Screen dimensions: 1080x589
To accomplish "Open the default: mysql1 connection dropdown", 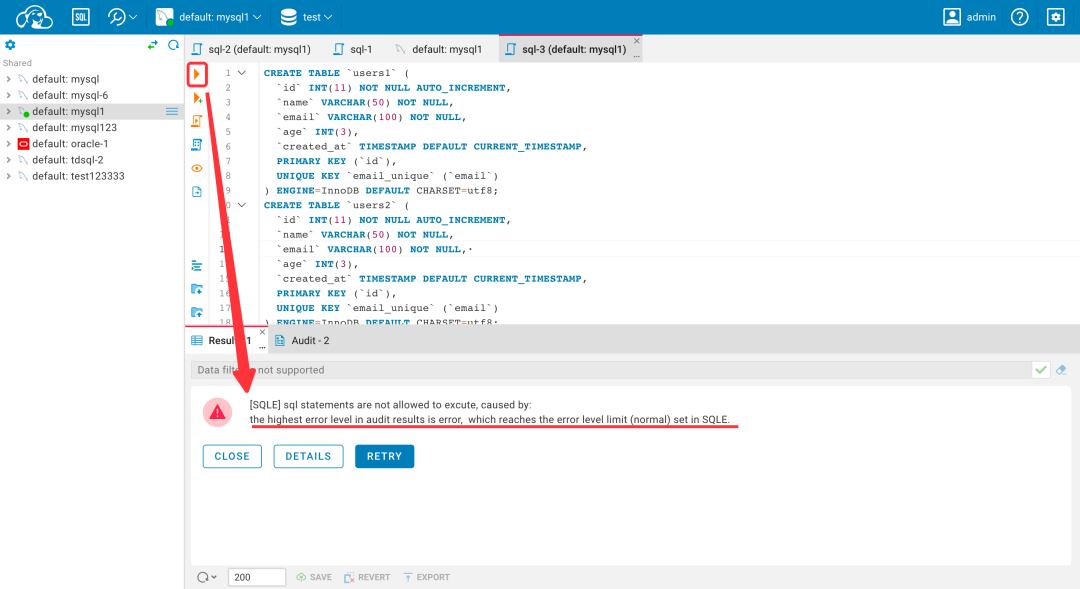I will point(210,16).
